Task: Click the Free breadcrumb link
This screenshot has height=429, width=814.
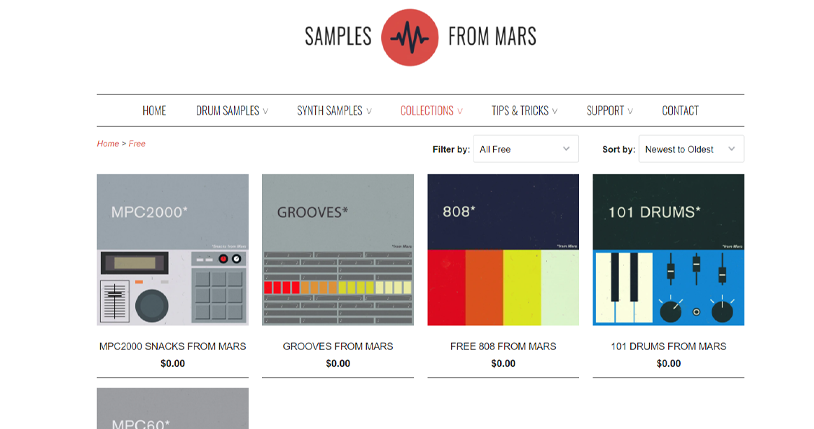Action: click(137, 144)
